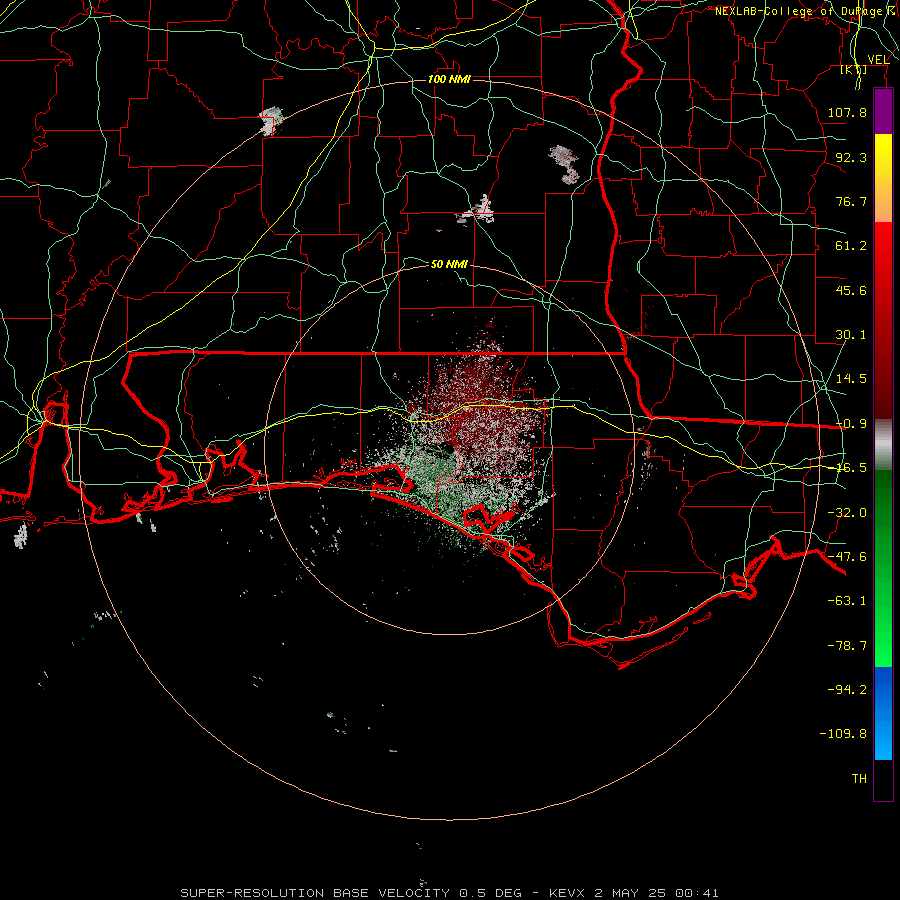Select the -94.2 velocity scale value
900x900 pixels.
(x=847, y=690)
